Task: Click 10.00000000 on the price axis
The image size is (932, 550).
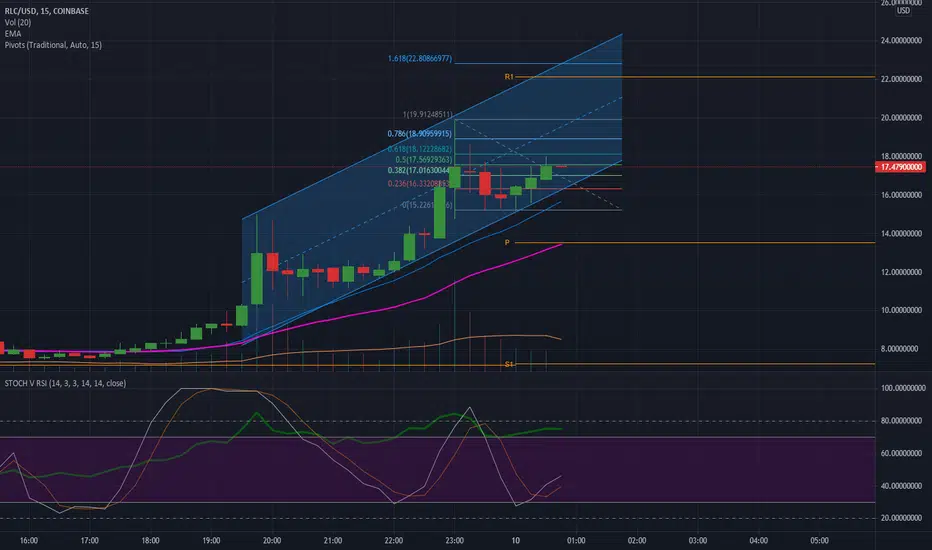Action: point(901,310)
